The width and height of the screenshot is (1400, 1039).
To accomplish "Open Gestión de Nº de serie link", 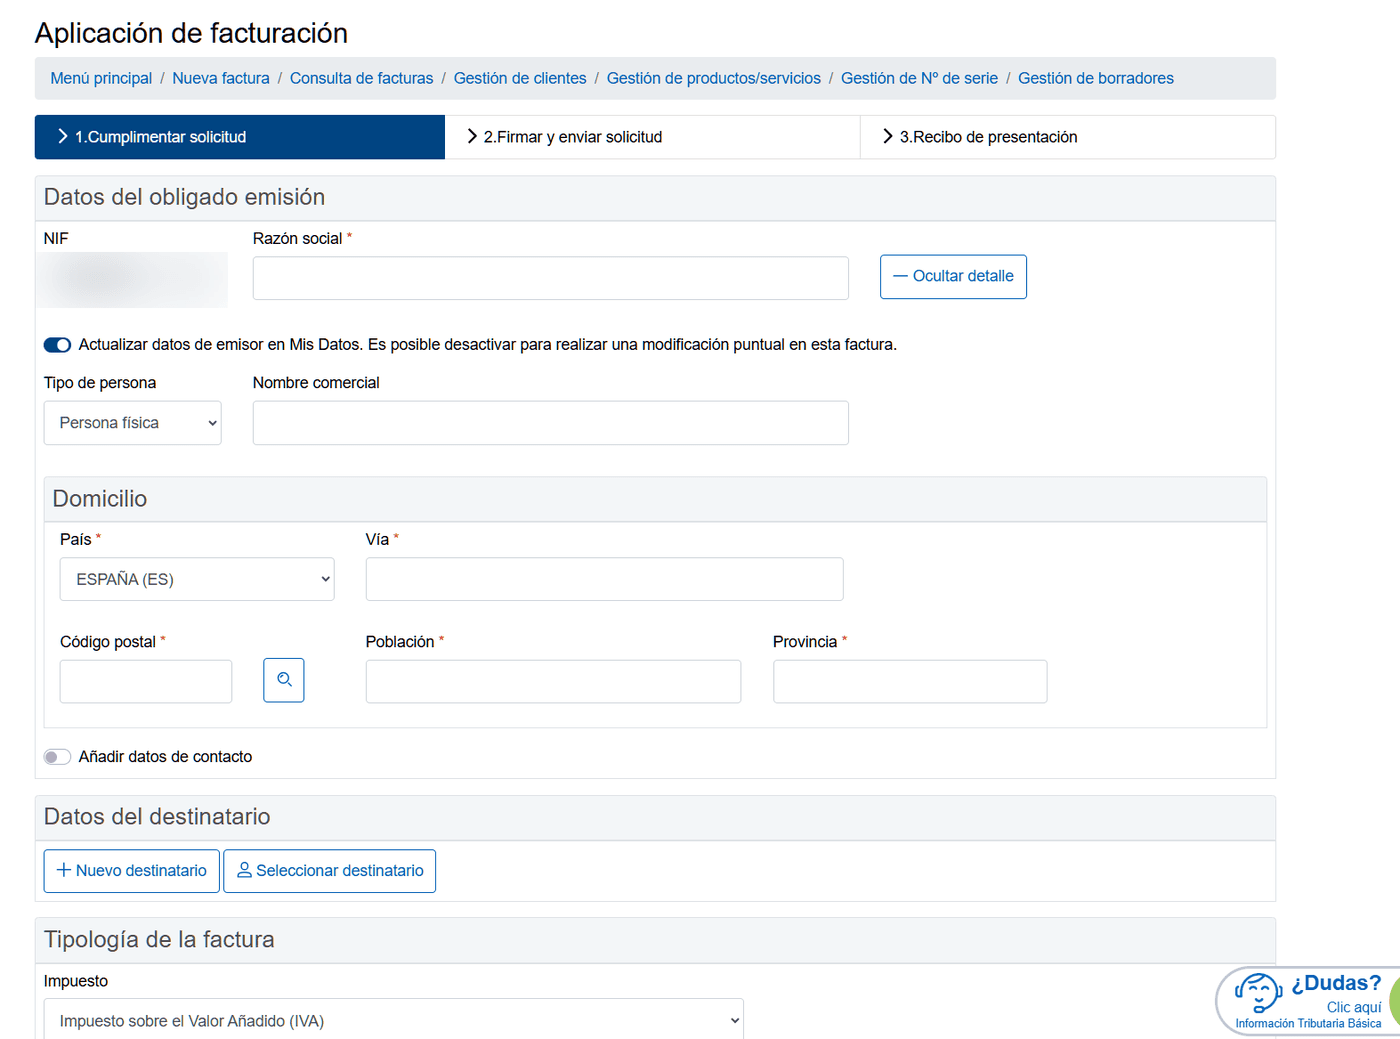I will tap(919, 78).
